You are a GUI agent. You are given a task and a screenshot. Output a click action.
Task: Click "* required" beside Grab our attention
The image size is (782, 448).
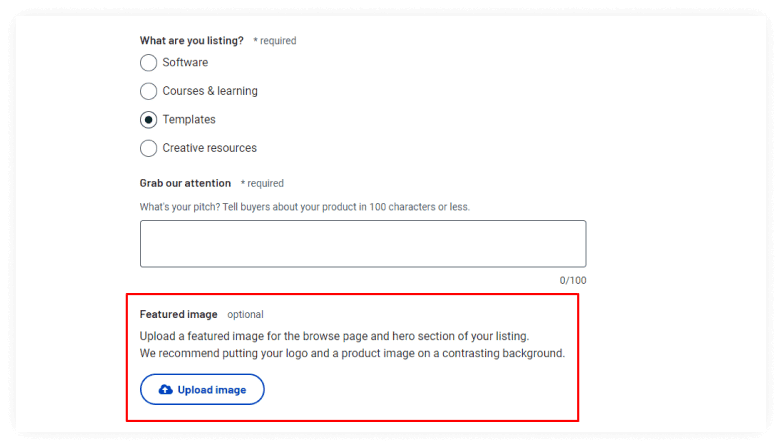[x=262, y=183]
